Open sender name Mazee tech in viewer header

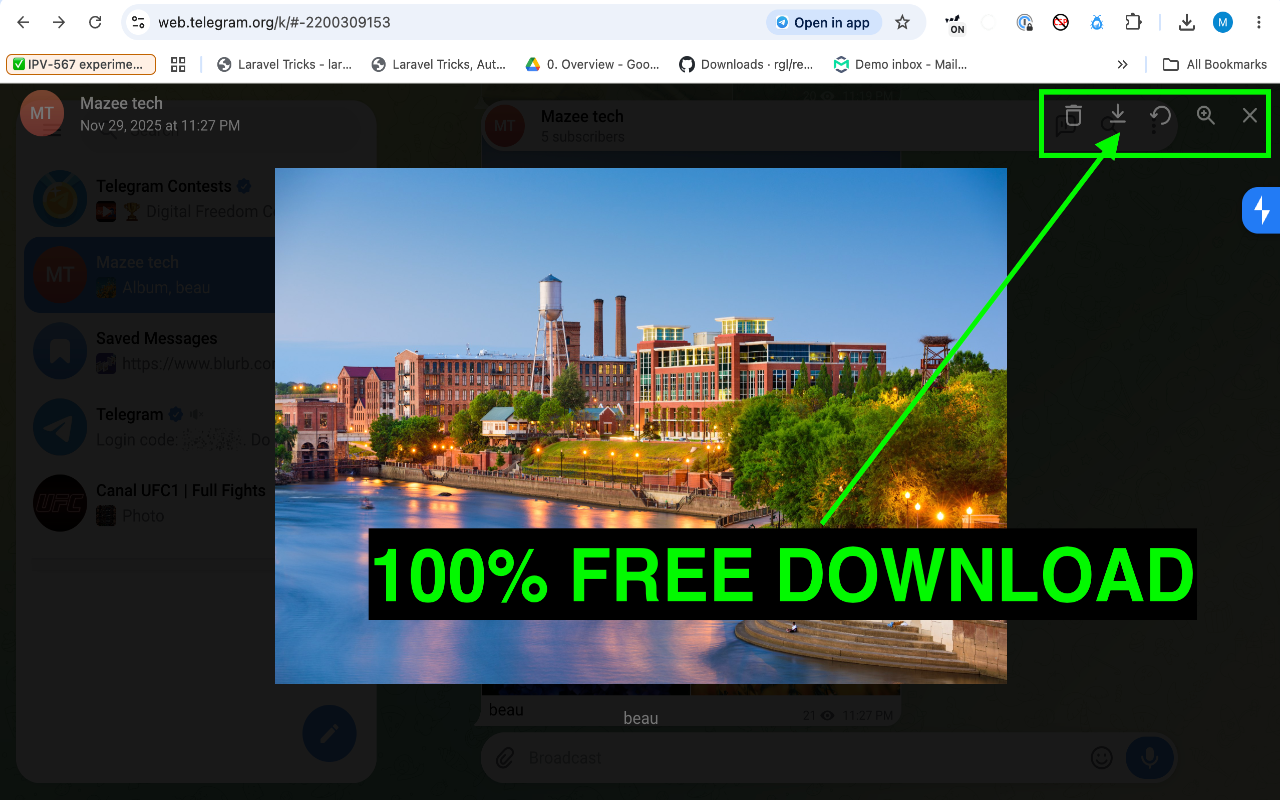(121, 103)
